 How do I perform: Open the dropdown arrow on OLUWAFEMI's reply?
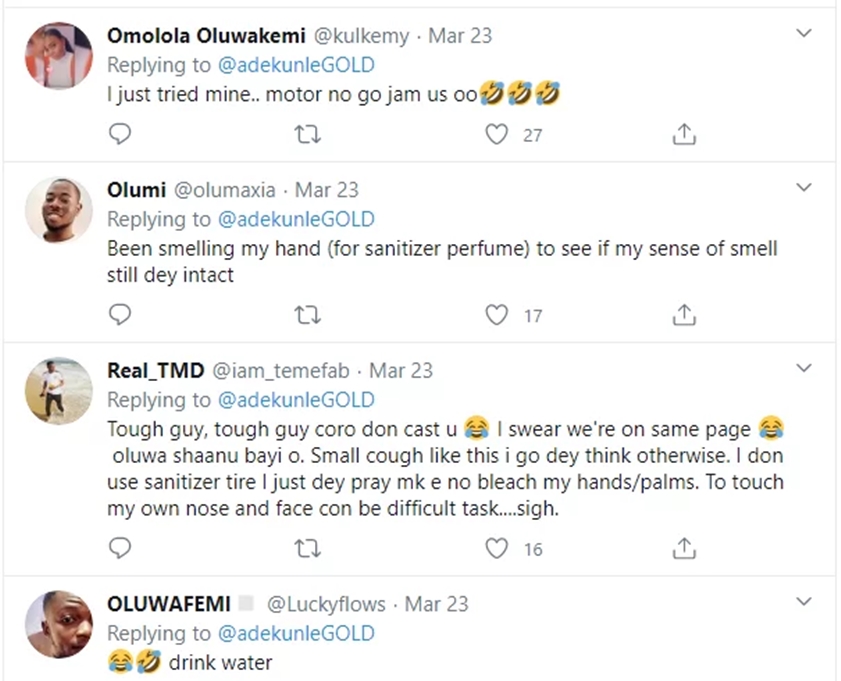804,602
